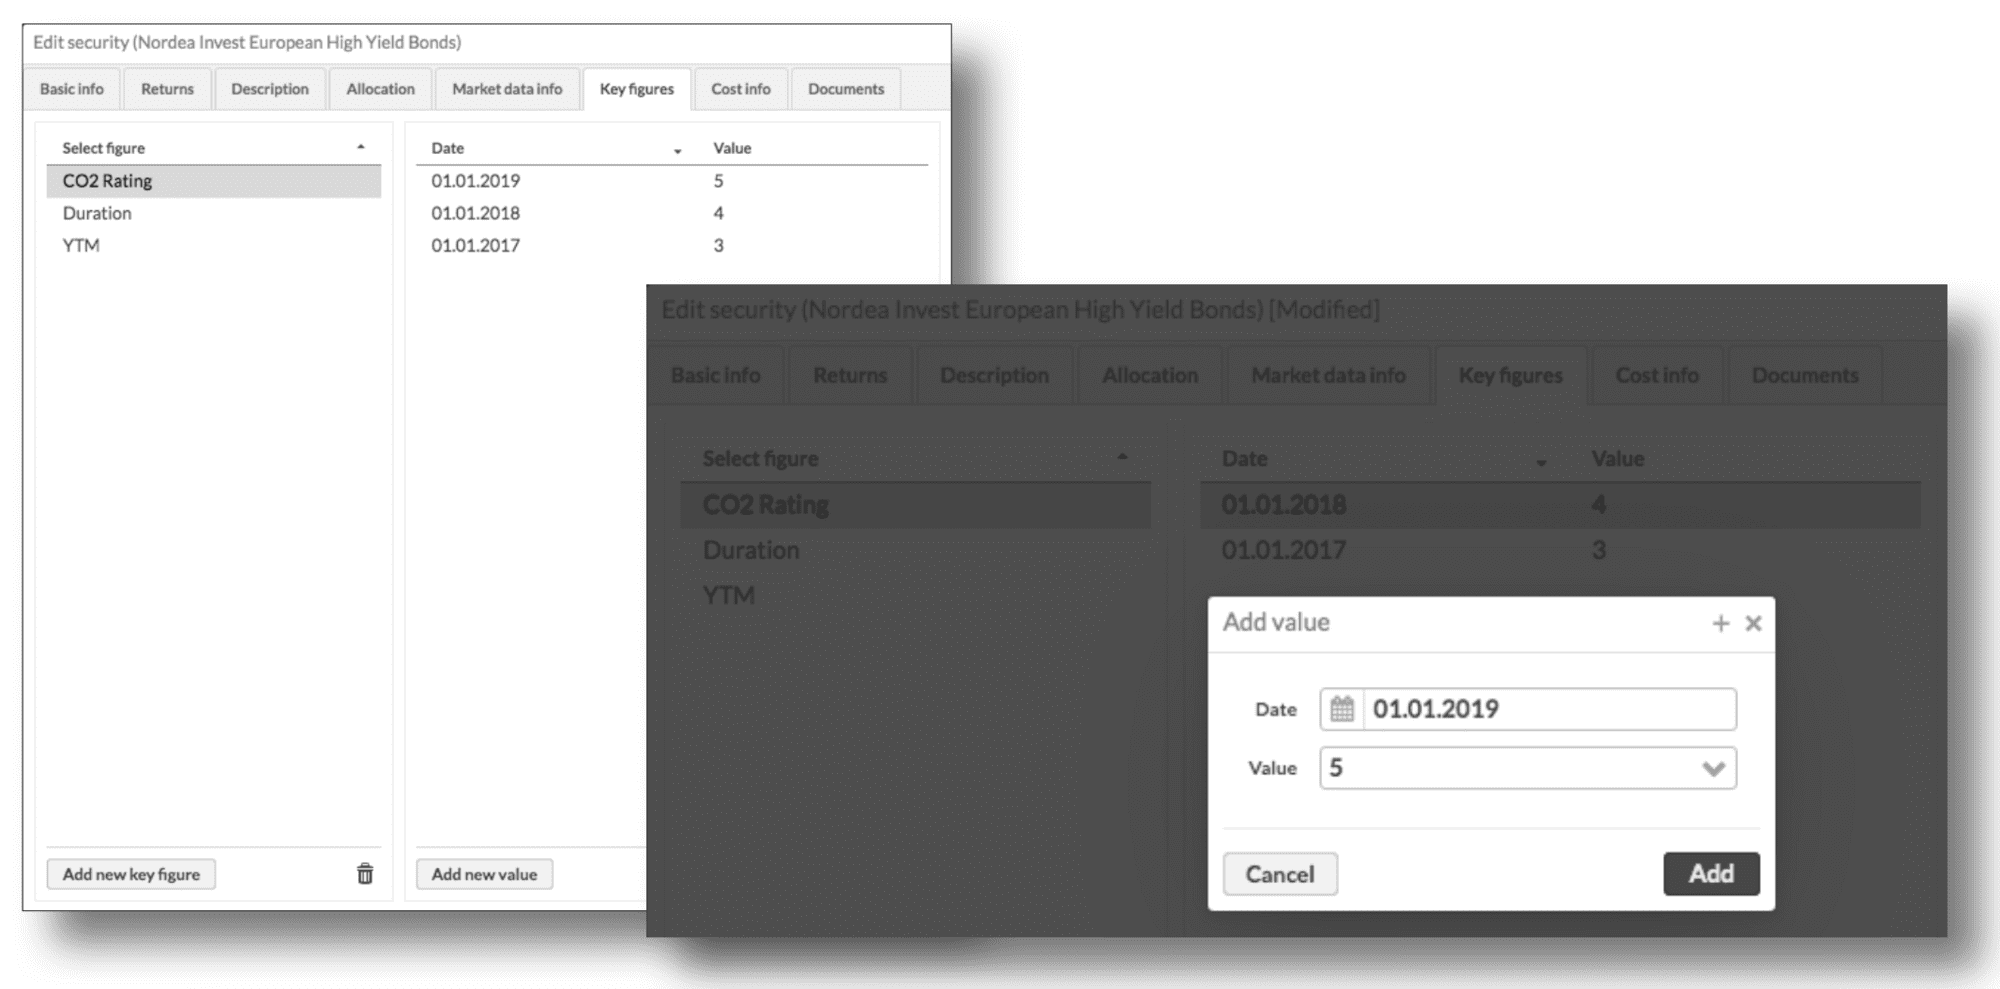Click the Date column header in the front window
Viewport: 2000px width, 989px height.
[448, 148]
